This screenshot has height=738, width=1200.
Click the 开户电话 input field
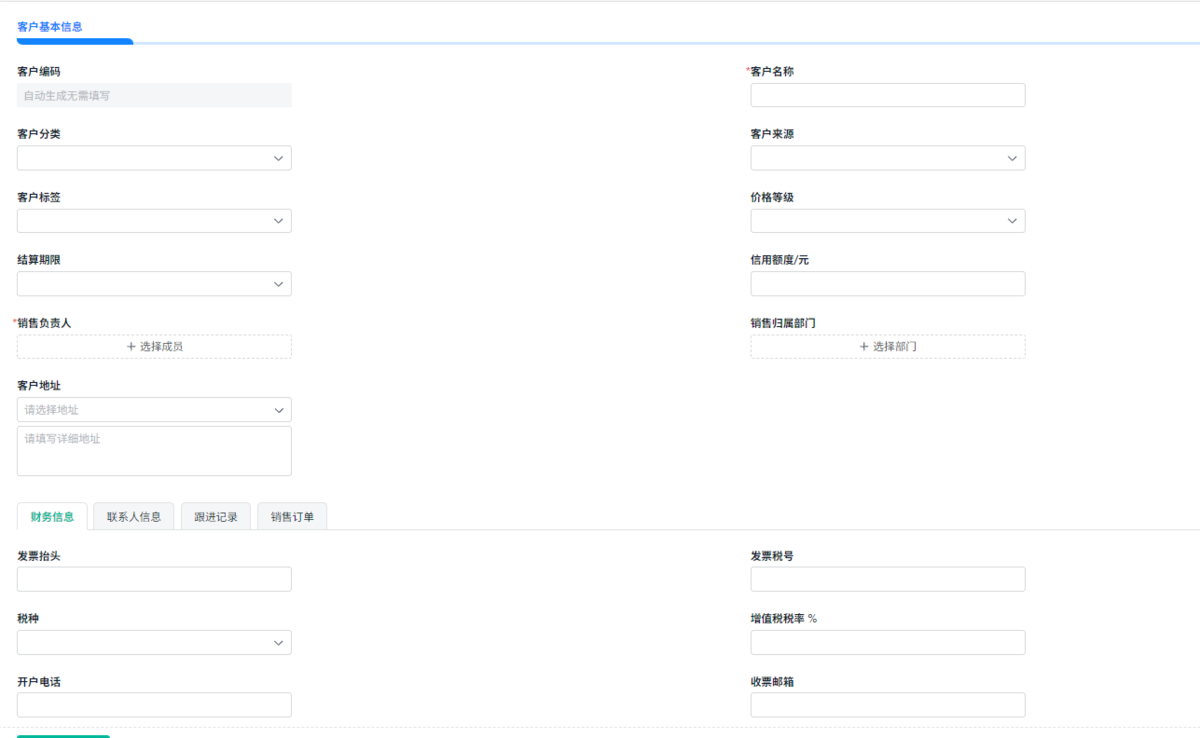pyautogui.click(x=154, y=705)
